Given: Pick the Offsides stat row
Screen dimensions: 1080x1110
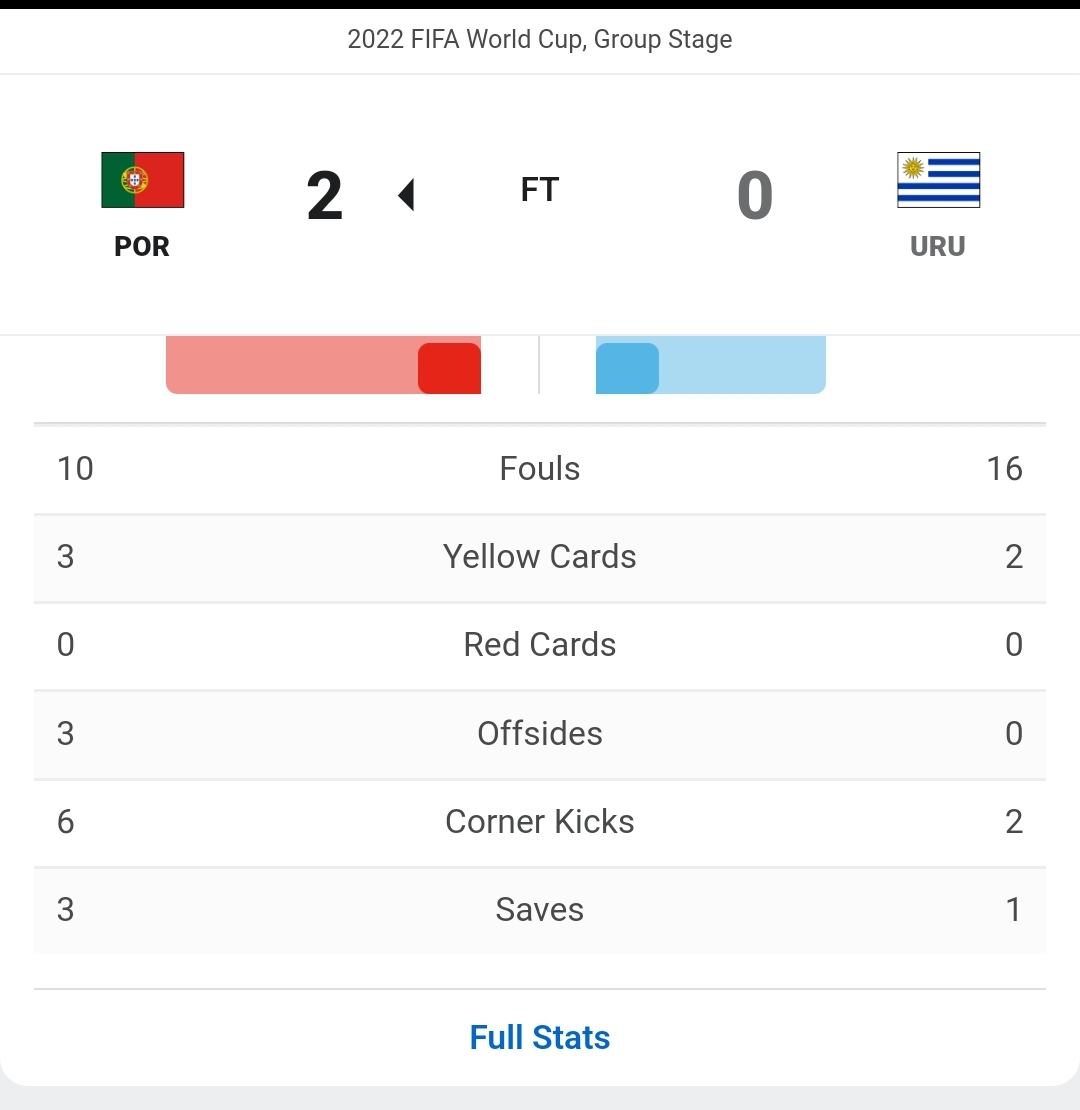Looking at the screenshot, I should (x=540, y=734).
